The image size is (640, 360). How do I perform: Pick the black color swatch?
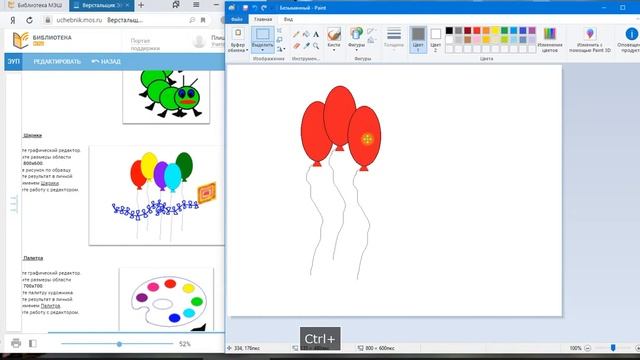tap(449, 31)
